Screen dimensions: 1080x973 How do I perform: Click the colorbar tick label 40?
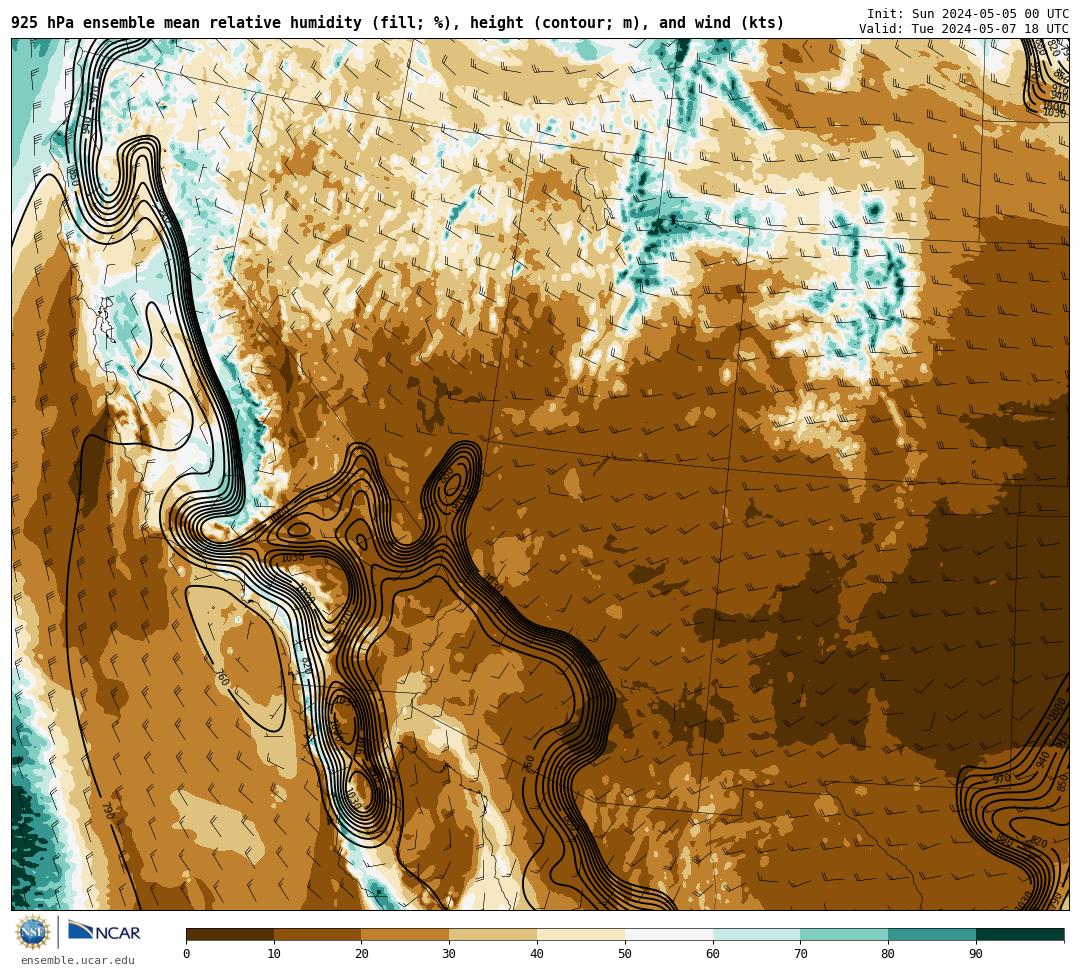point(537,954)
